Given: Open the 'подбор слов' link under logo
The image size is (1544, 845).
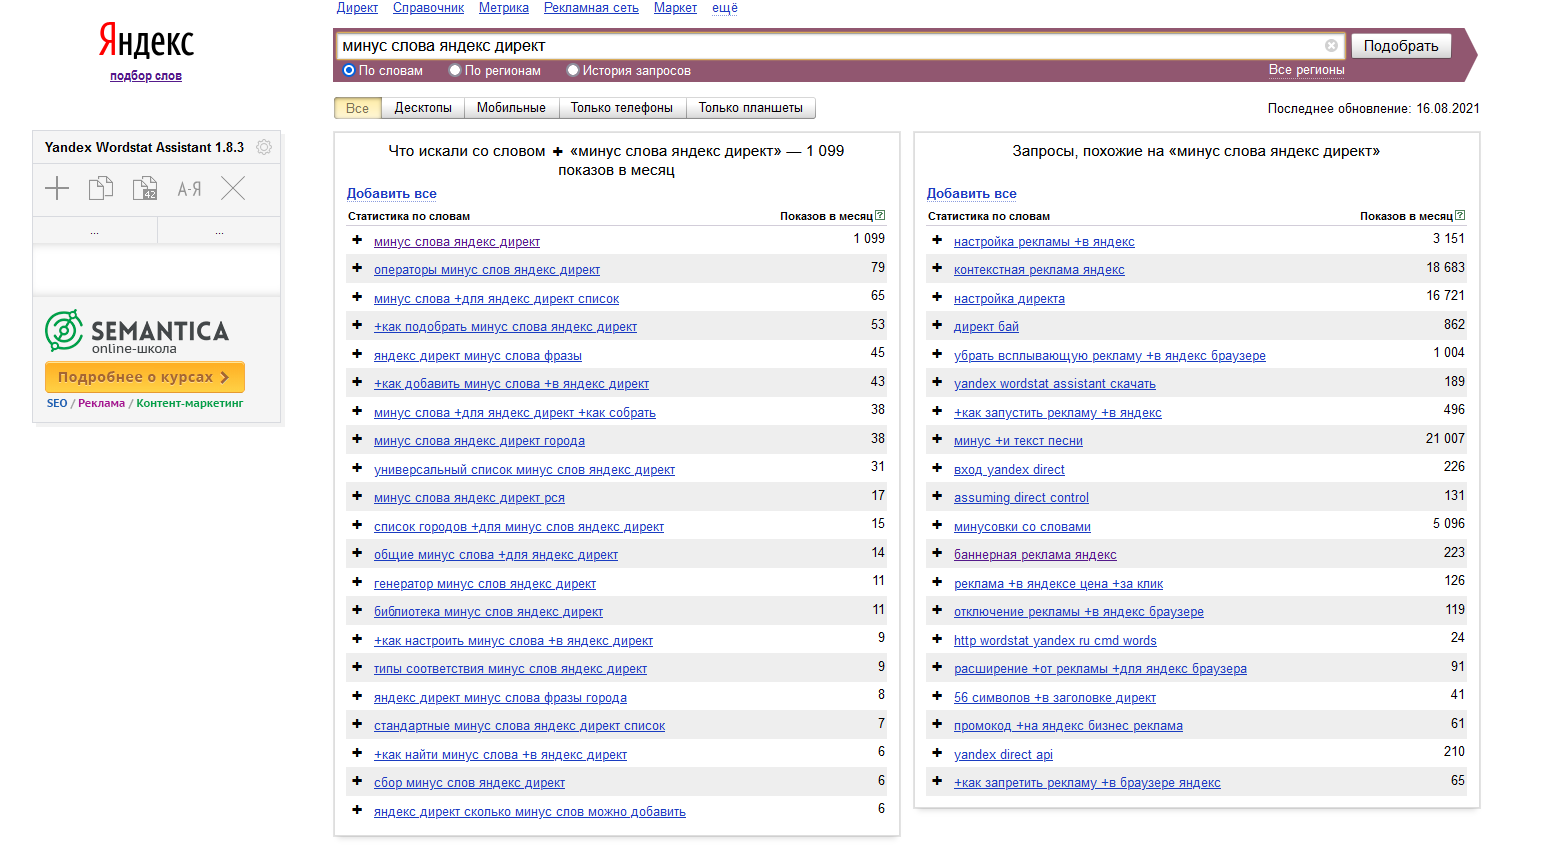Looking at the screenshot, I should 146,76.
